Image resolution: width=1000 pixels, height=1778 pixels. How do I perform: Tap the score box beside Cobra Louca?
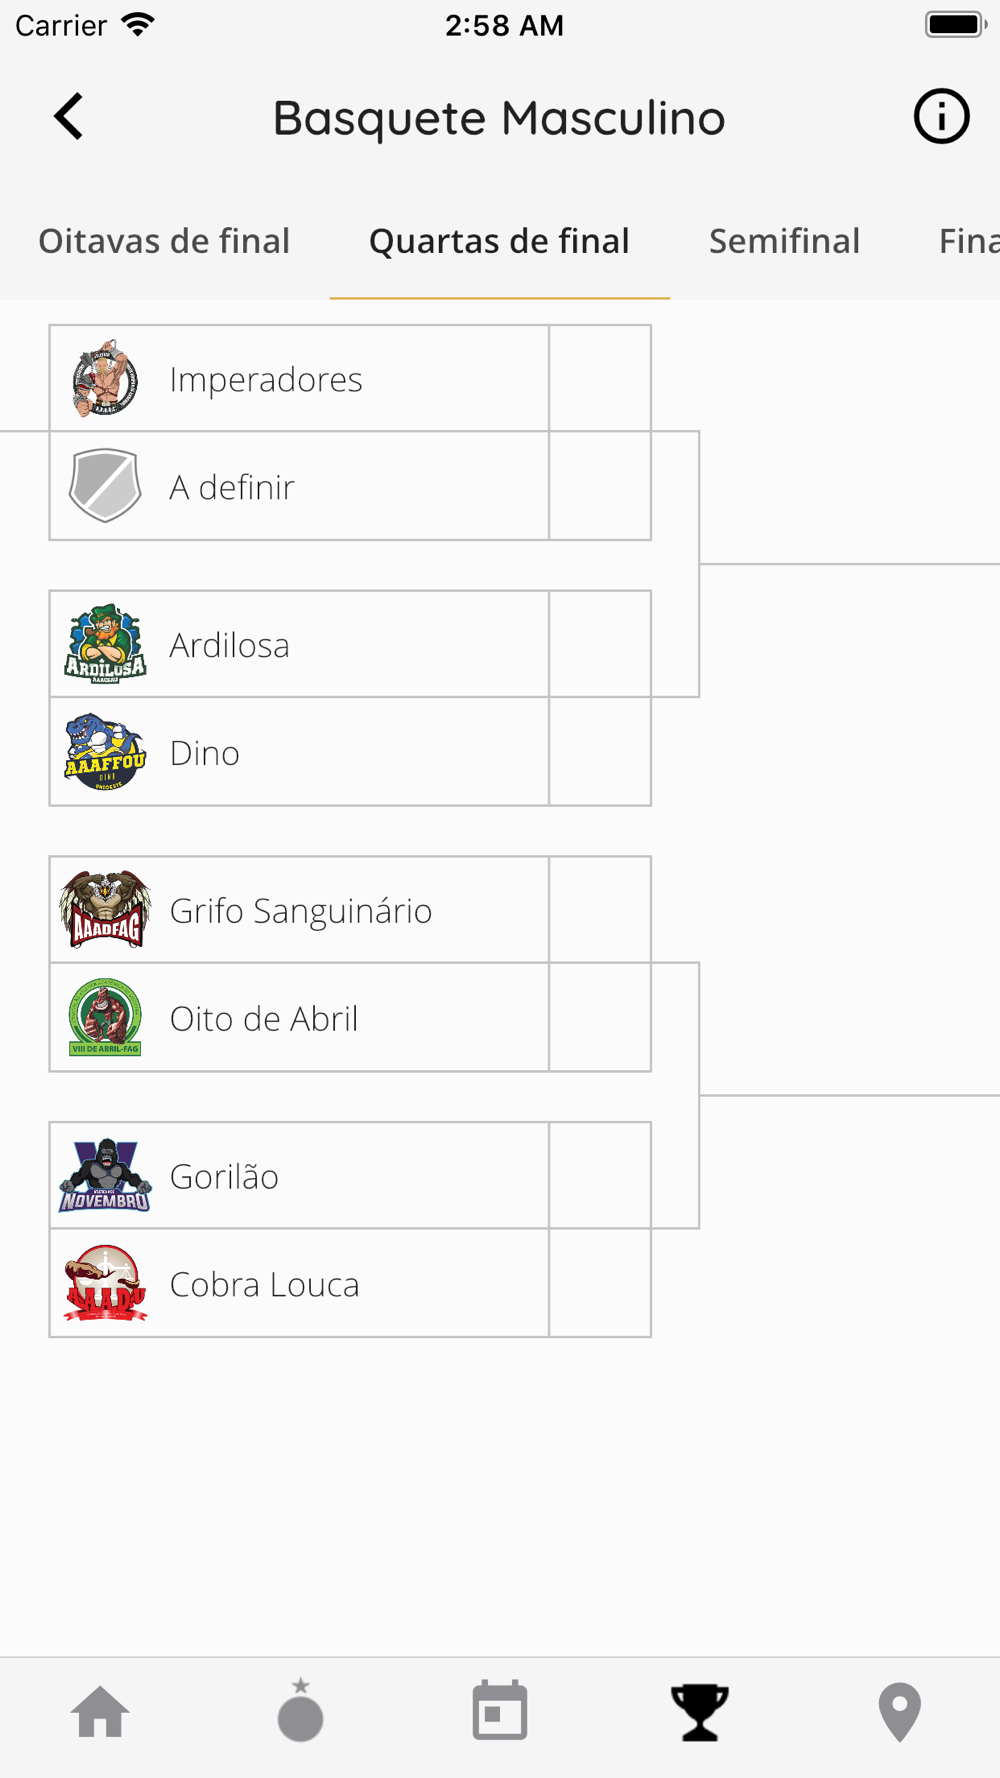click(x=600, y=1284)
